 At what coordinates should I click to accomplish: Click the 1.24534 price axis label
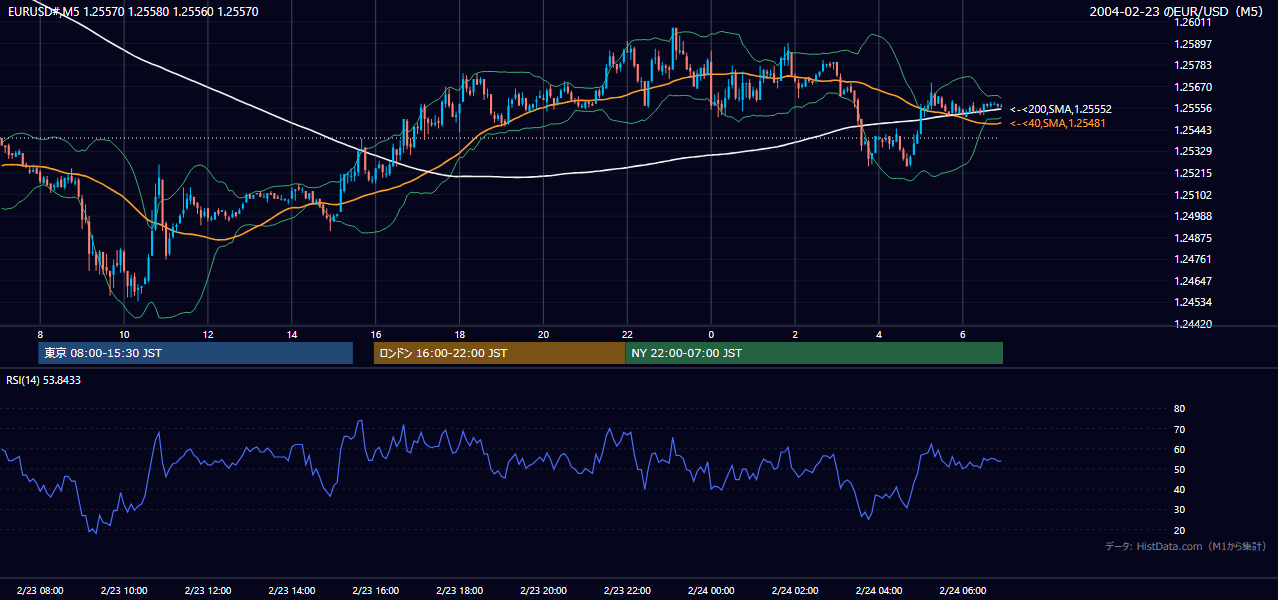click(x=1194, y=302)
